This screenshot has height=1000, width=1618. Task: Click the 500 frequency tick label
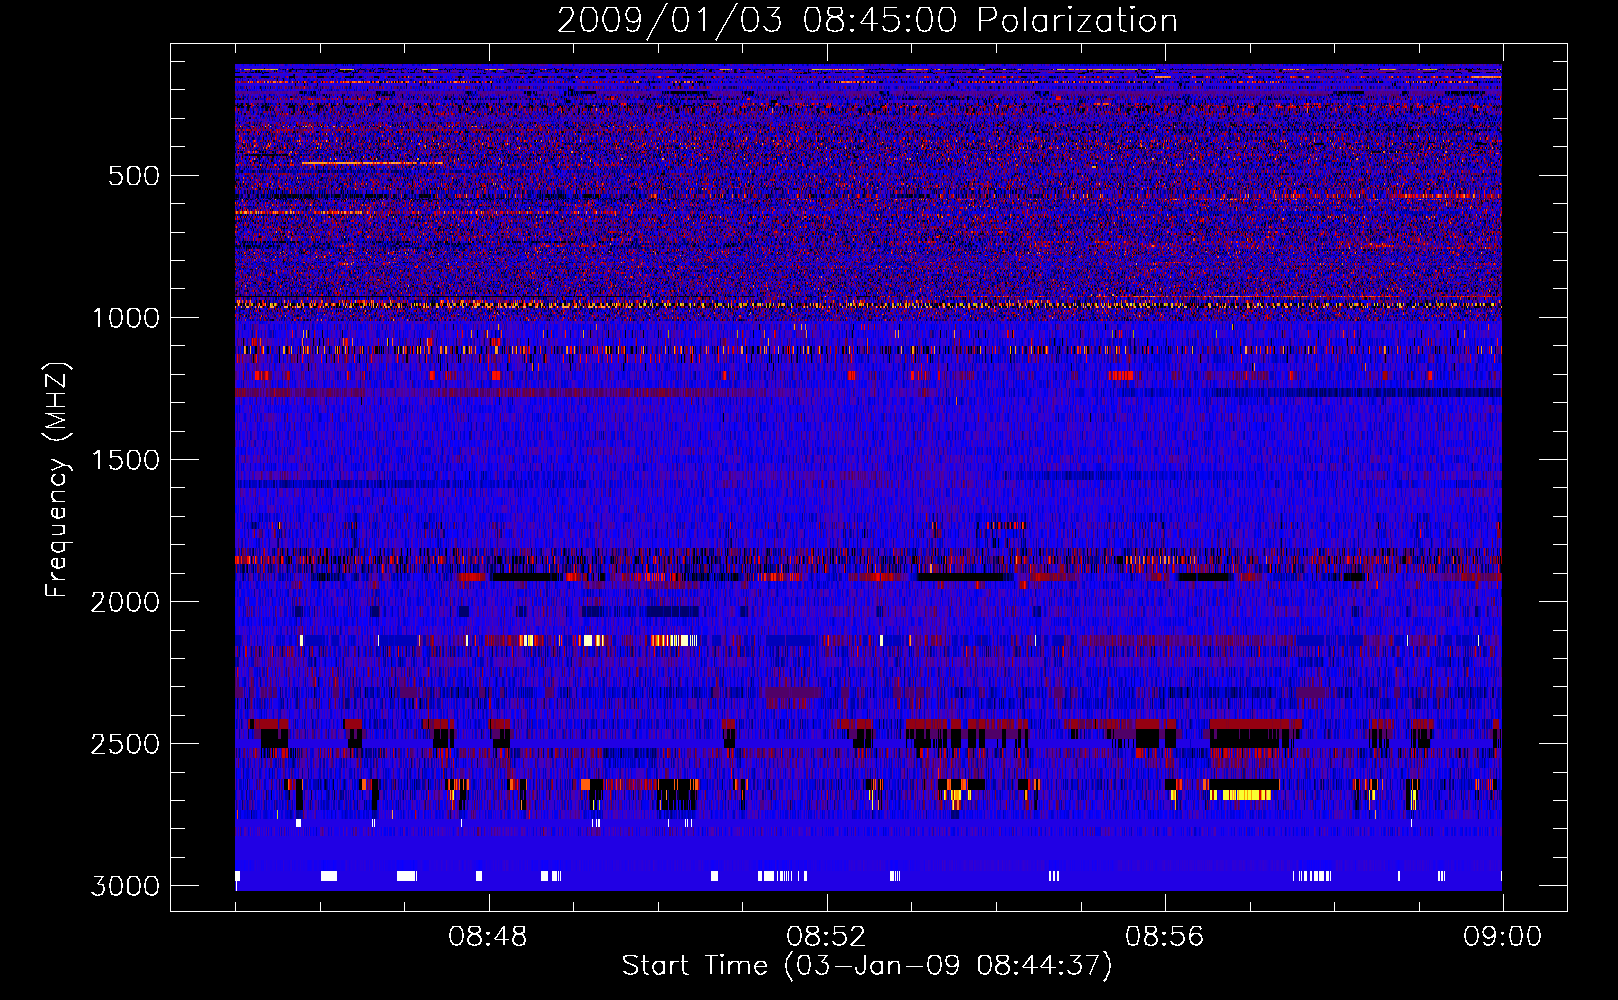coord(134,176)
